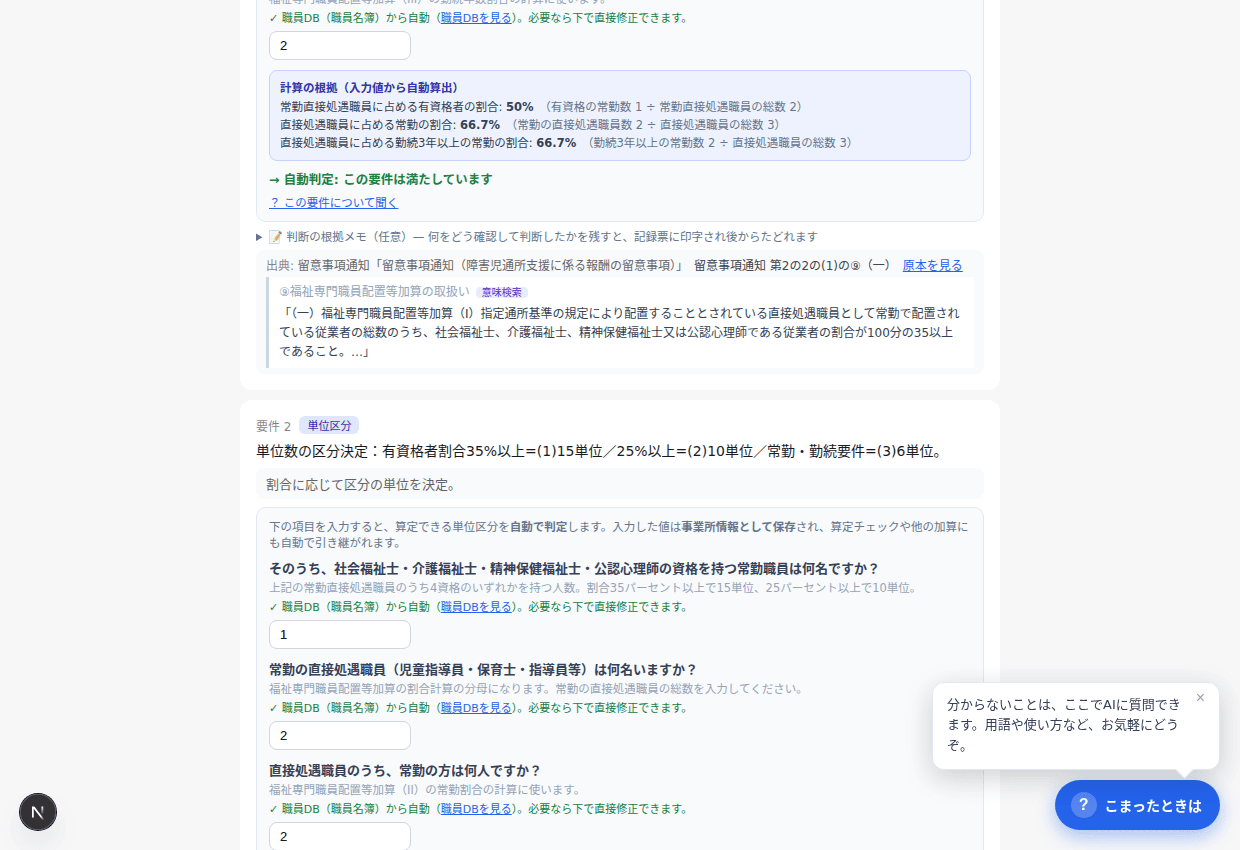
Task: Click the ⑨福祉専門職員配置等加算の取扱い citation title
Action: click(374, 292)
